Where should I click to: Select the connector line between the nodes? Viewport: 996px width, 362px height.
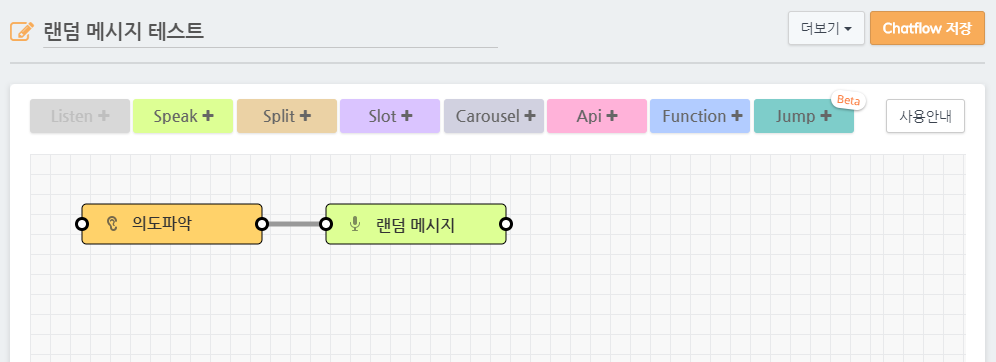(293, 224)
